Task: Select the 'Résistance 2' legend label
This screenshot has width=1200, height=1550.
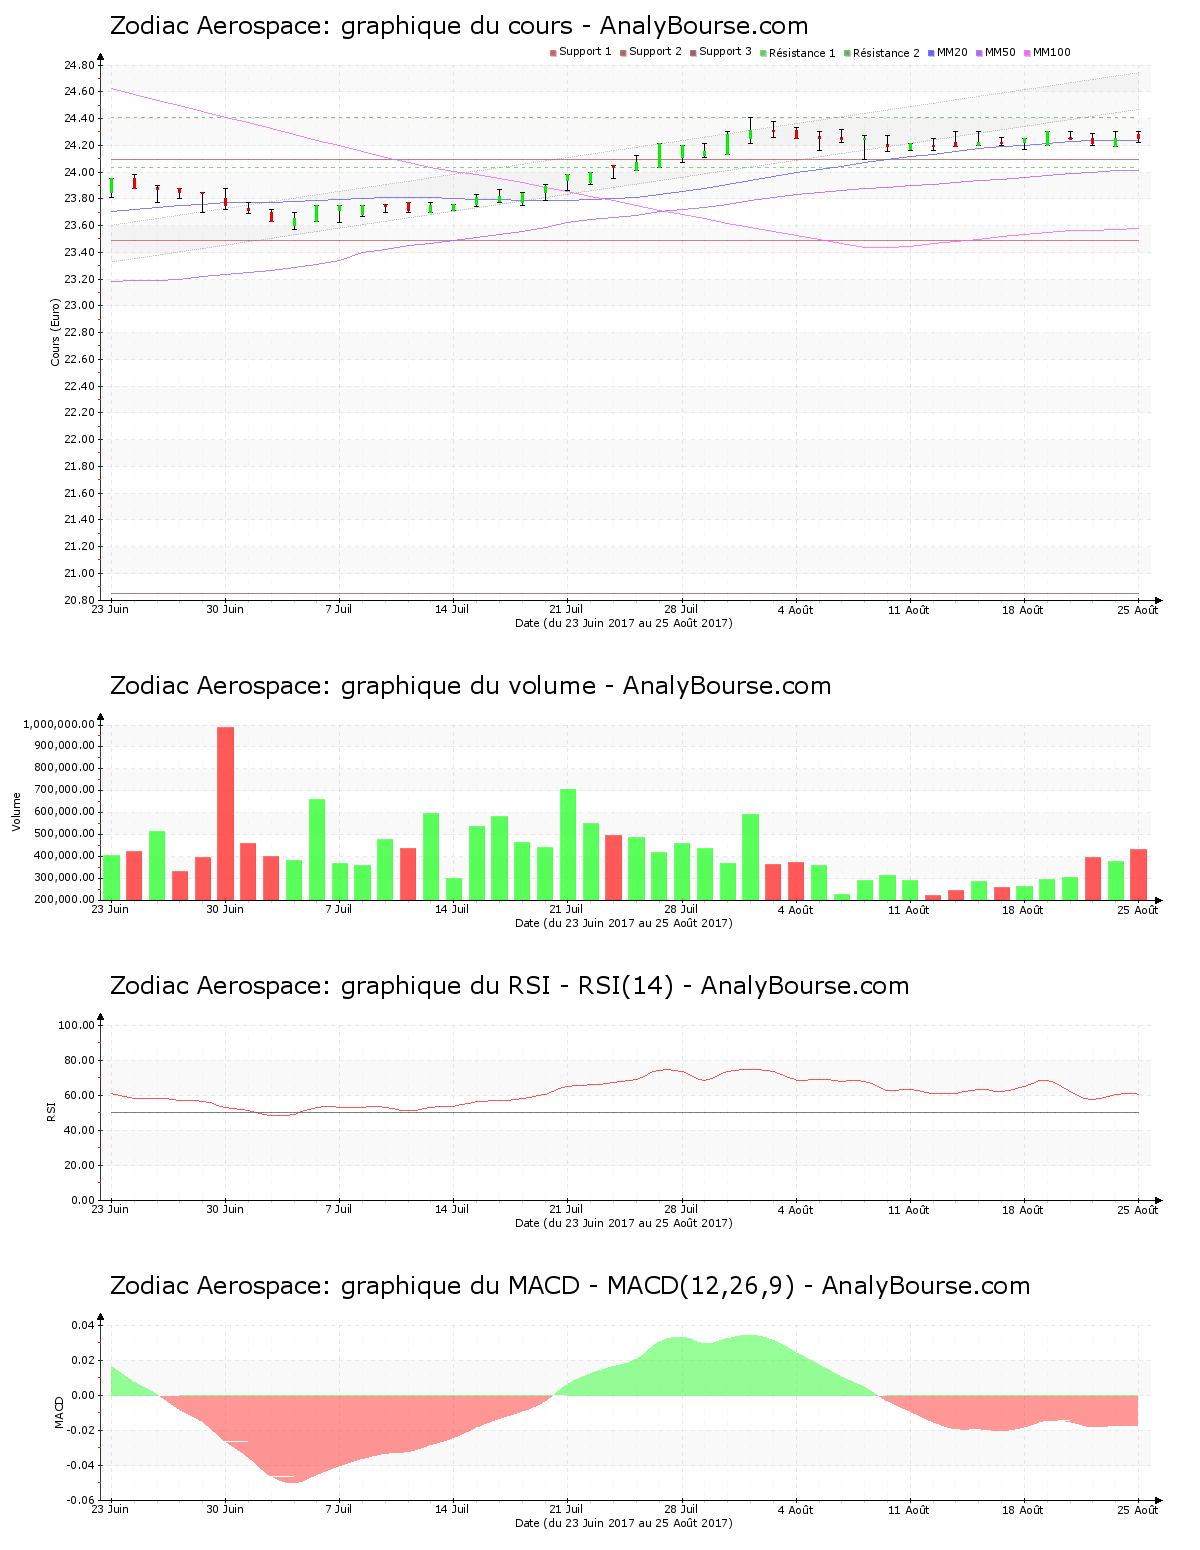Action: pyautogui.click(x=886, y=53)
